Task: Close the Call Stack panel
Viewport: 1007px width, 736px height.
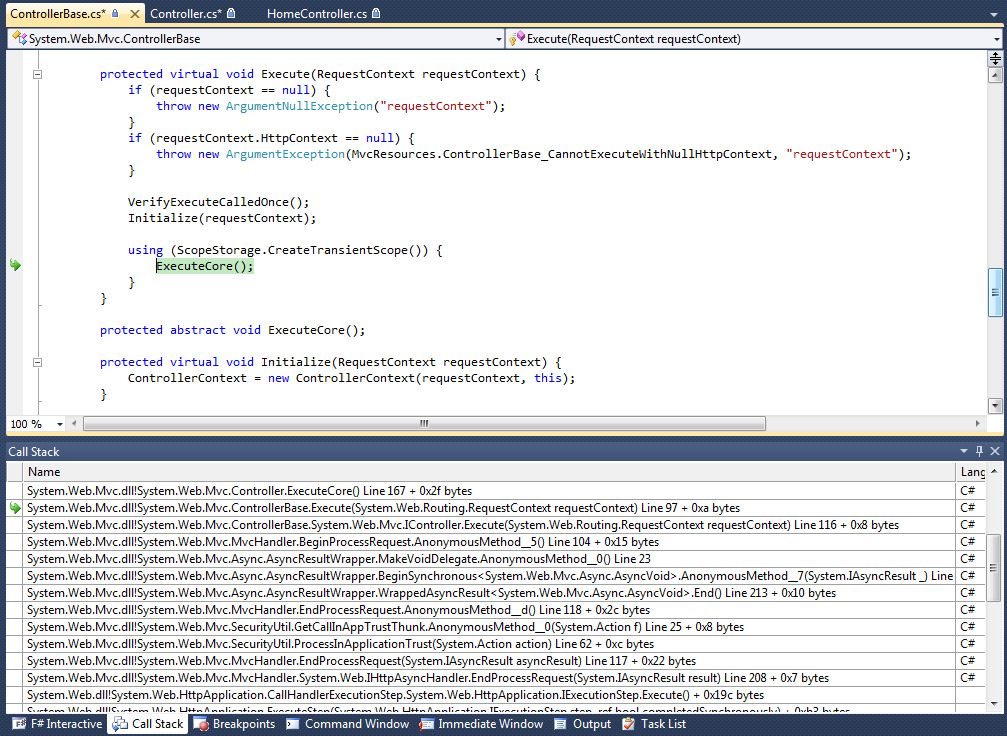Action: pyautogui.click(x=994, y=452)
